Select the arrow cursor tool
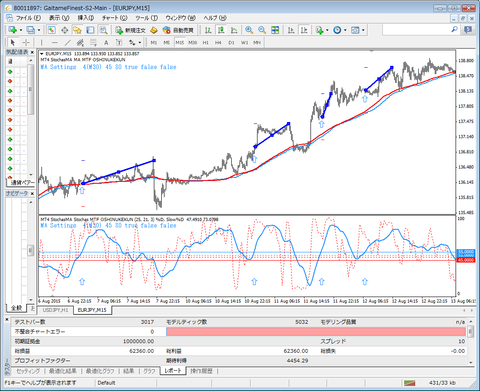The image size is (480, 391). point(13,42)
